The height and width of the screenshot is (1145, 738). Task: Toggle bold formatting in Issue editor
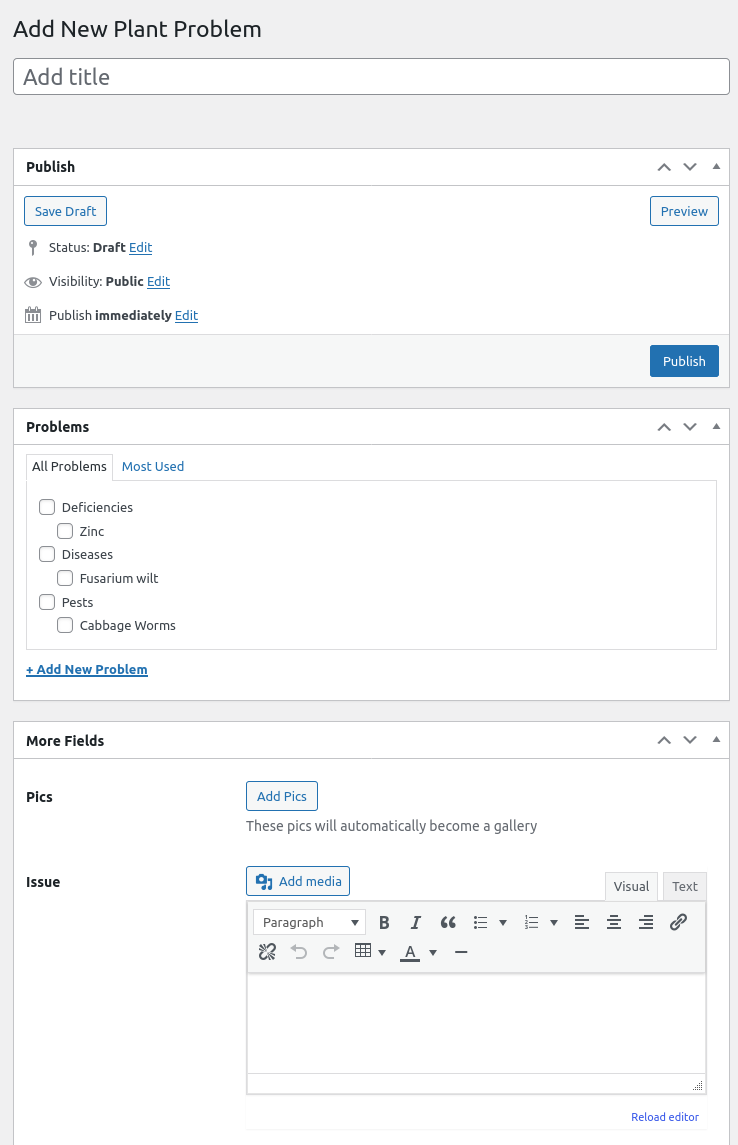pos(384,923)
